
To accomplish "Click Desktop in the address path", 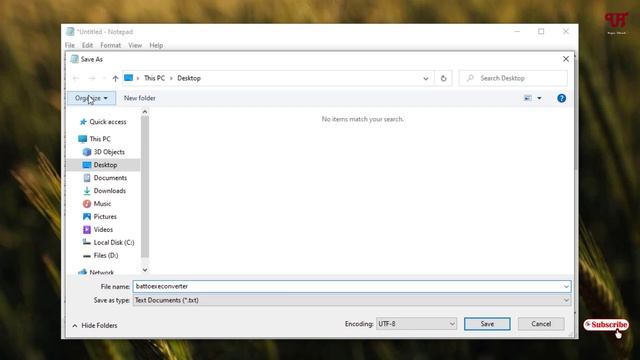I will [x=189, y=78].
